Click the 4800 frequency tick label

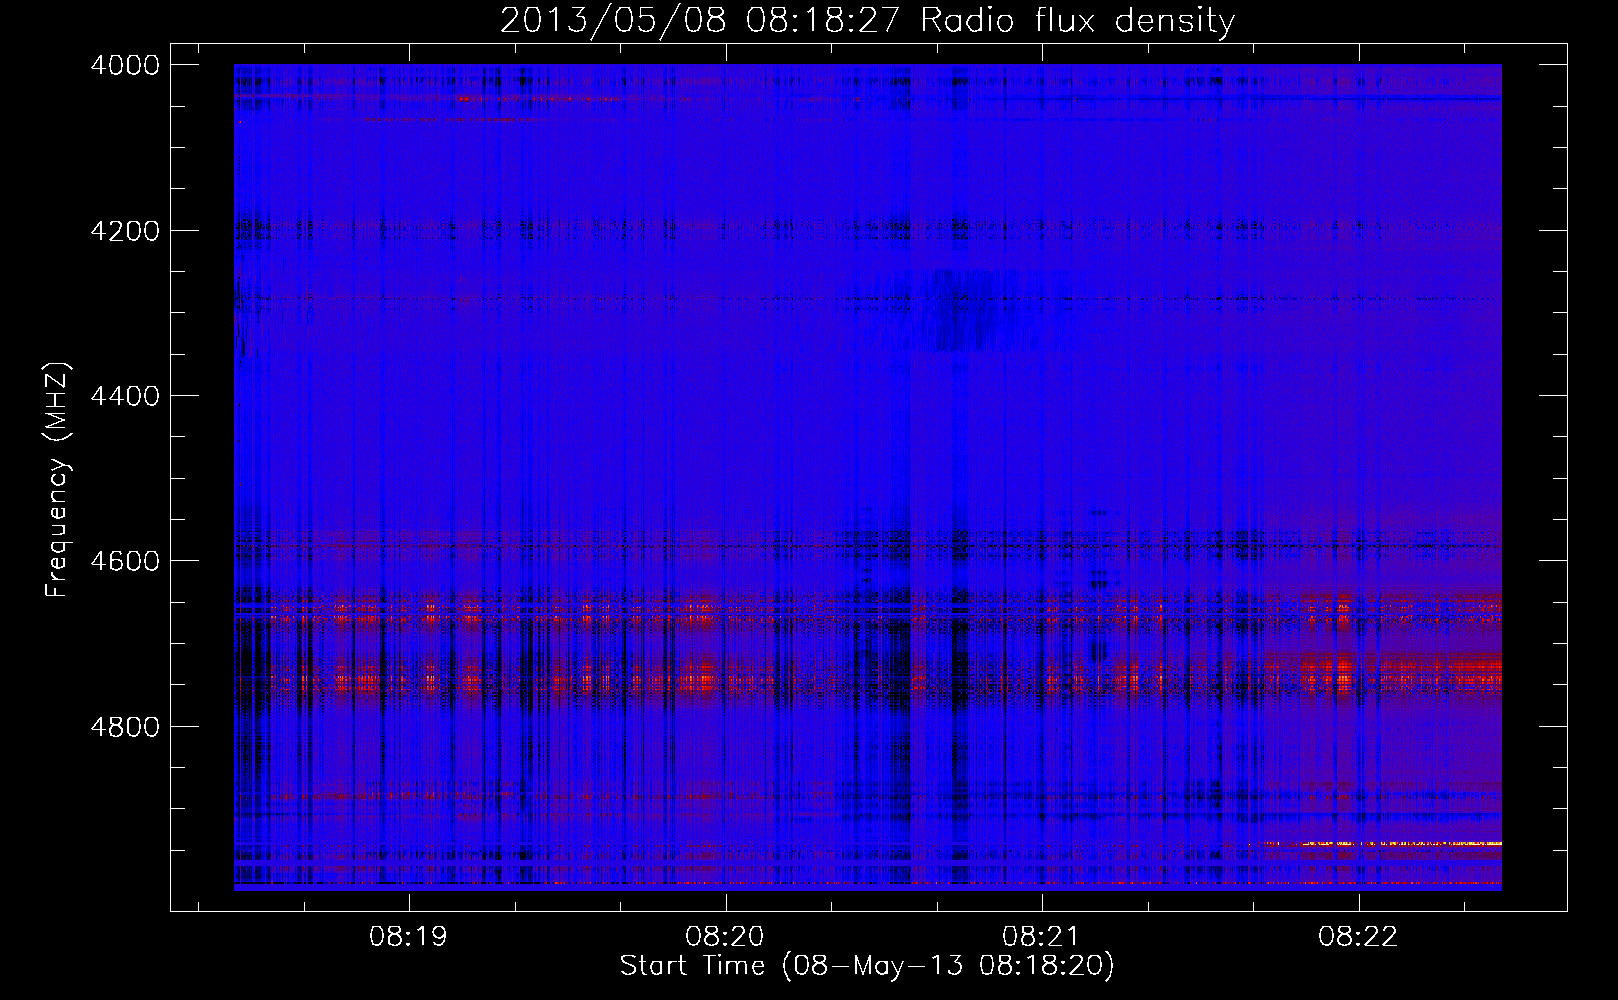point(125,727)
